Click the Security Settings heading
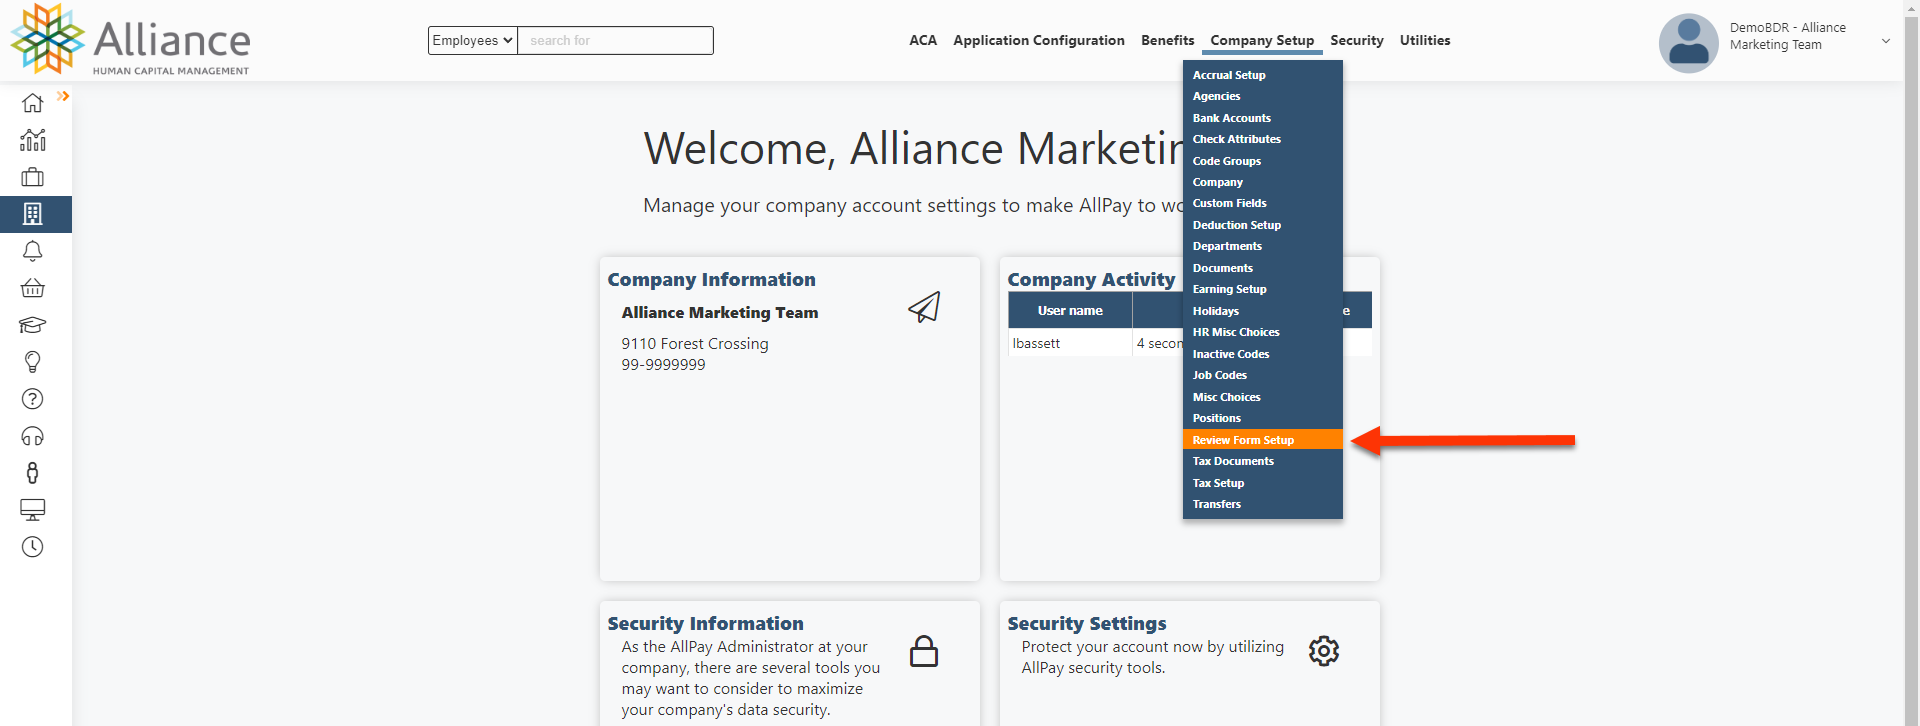The width and height of the screenshot is (1920, 726). pyautogui.click(x=1087, y=624)
